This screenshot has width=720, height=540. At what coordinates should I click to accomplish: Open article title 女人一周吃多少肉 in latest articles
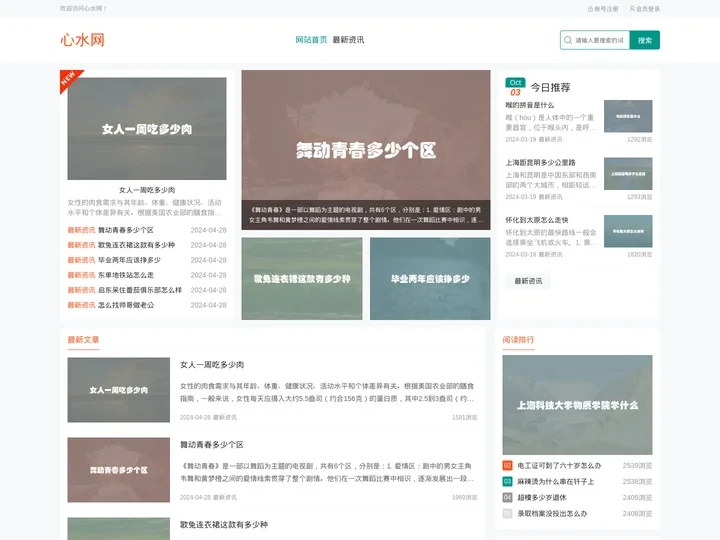click(x=212, y=365)
